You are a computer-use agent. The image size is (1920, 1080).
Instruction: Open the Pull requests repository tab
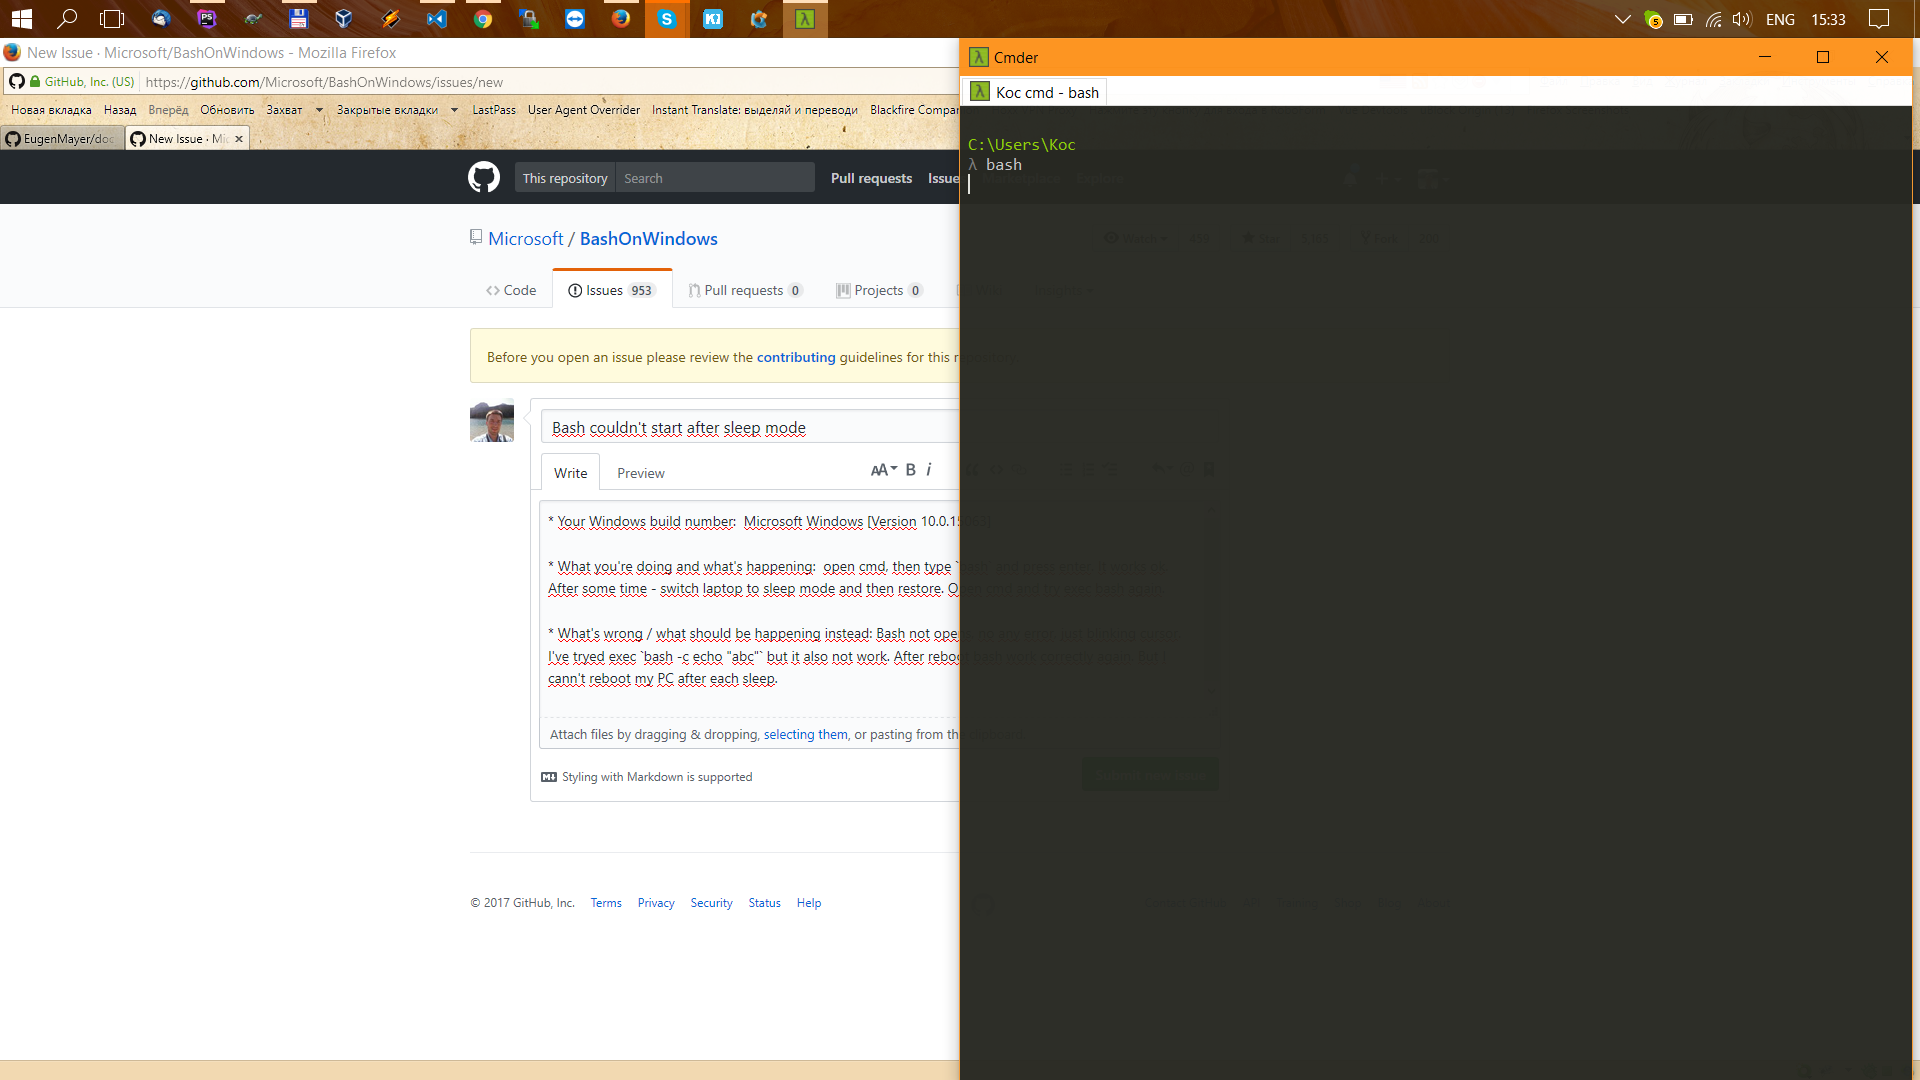coord(744,290)
